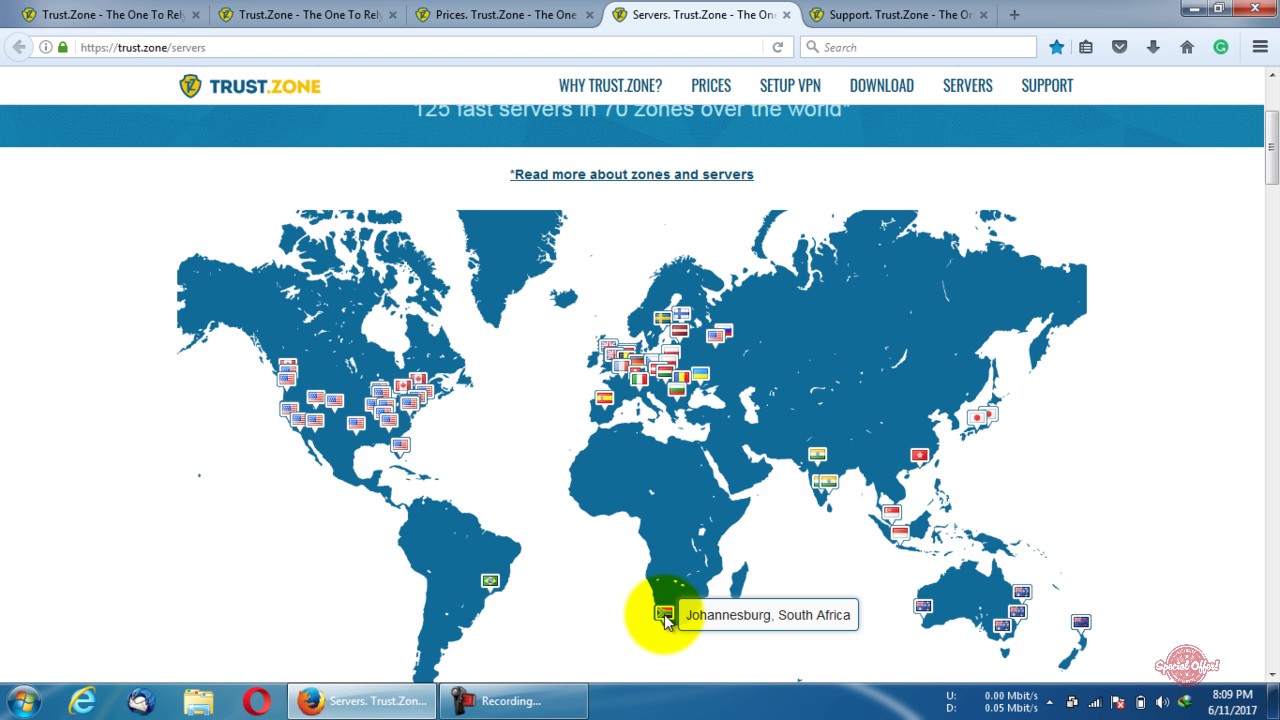Viewport: 1280px width, 720px height.
Task: Focus the Firefox search box
Action: [918, 47]
